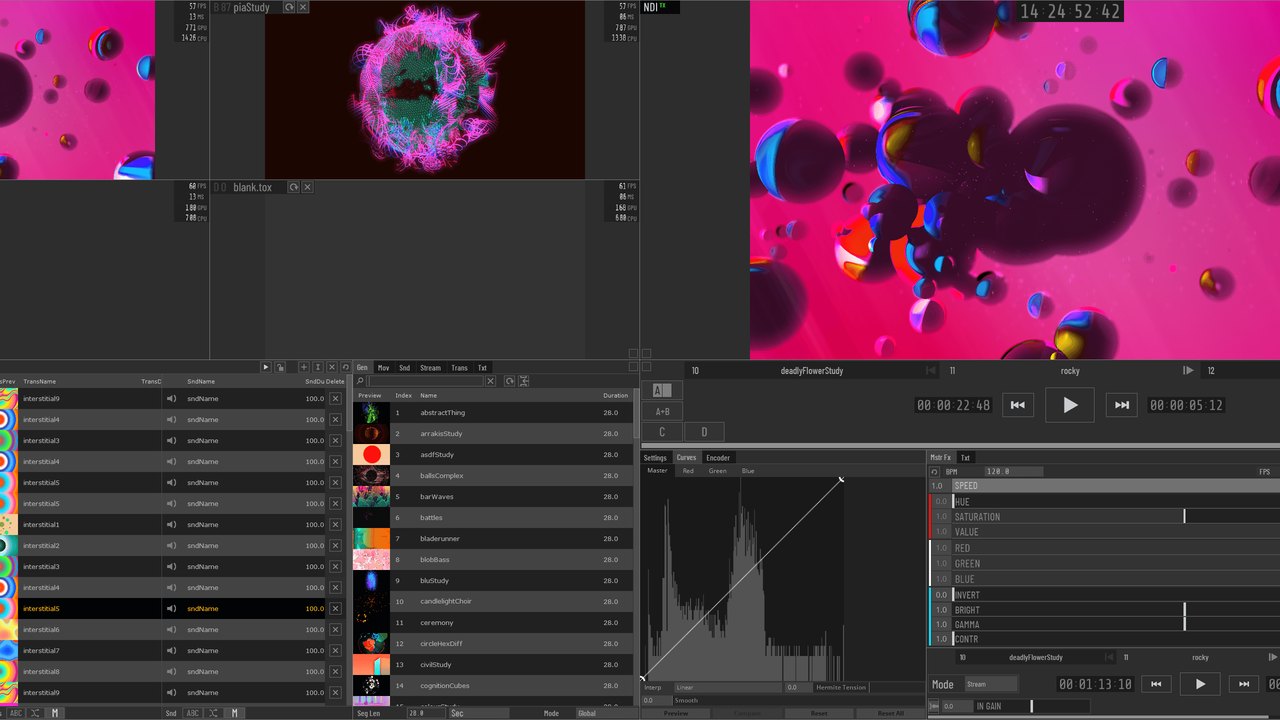Mute sound on interstitial8 row
This screenshot has width=1280, height=720.
[x=171, y=672]
